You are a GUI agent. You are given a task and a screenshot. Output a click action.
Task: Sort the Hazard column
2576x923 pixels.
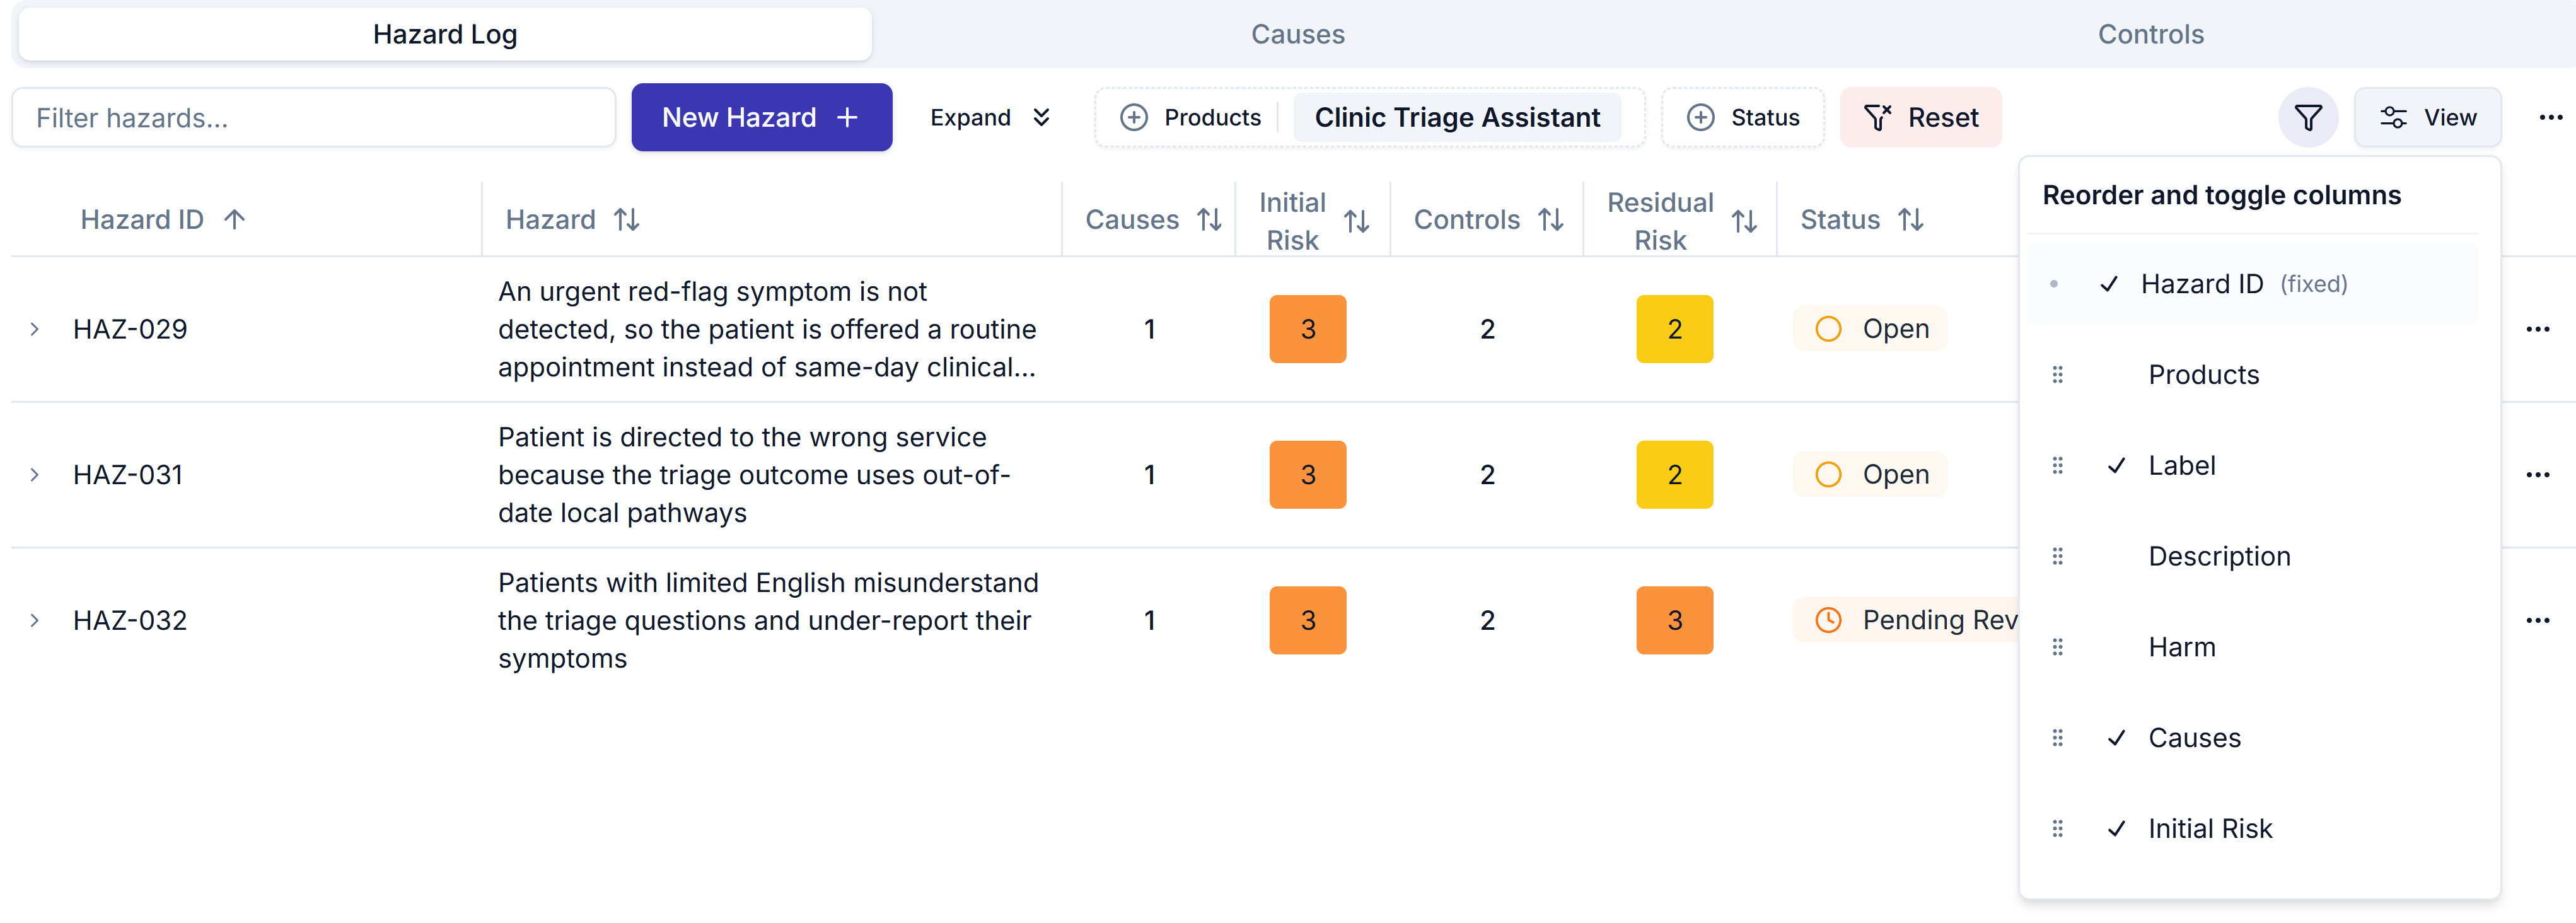tap(627, 220)
